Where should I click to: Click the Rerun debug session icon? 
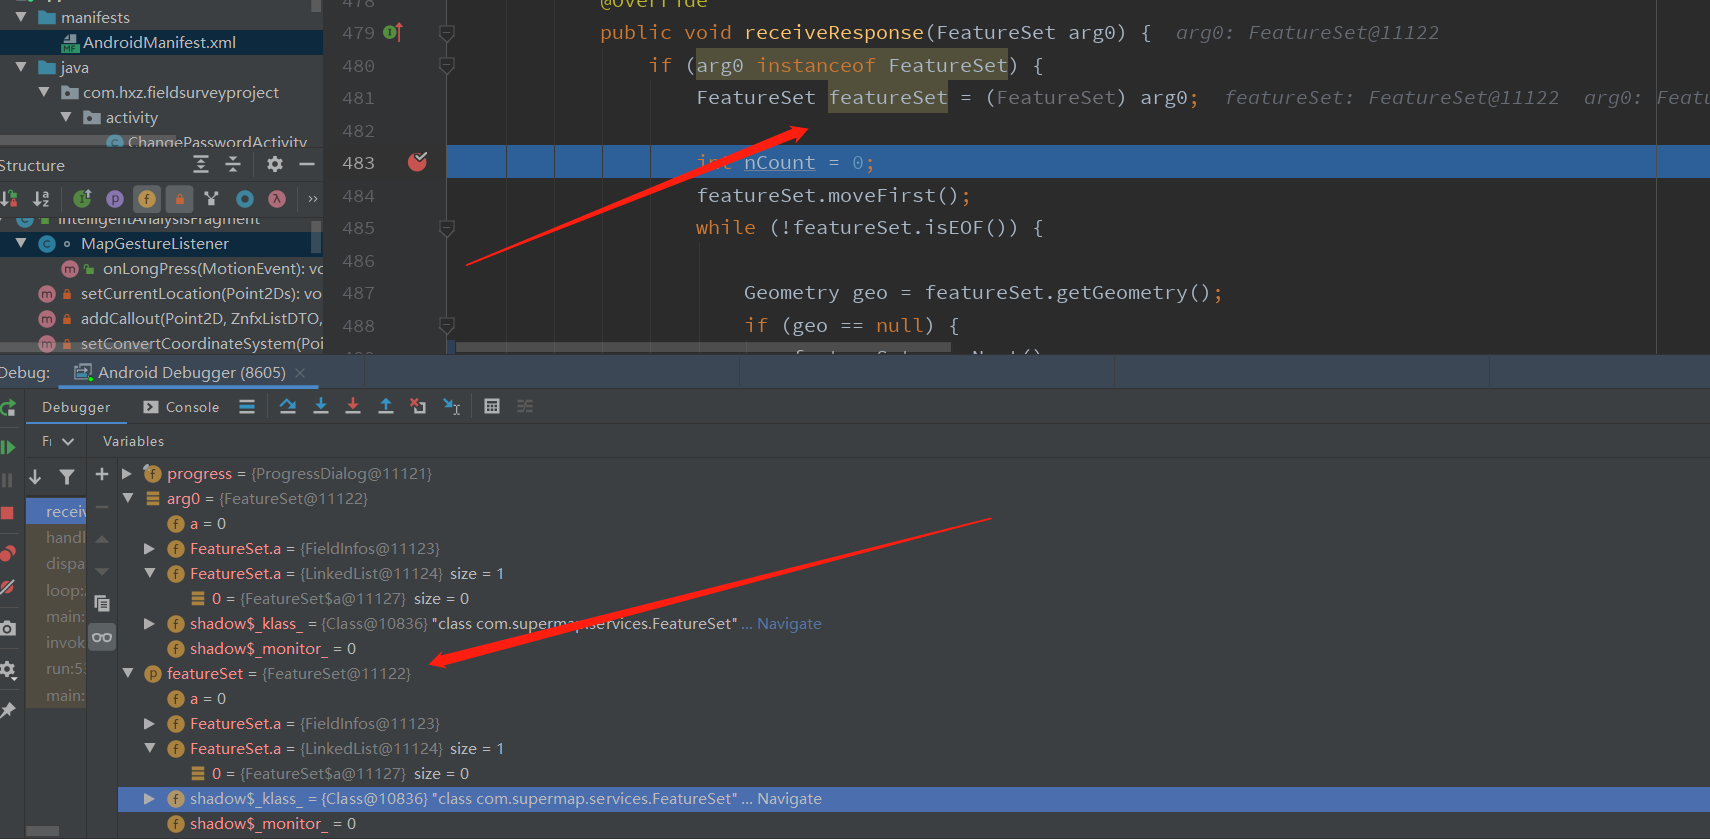(7, 407)
